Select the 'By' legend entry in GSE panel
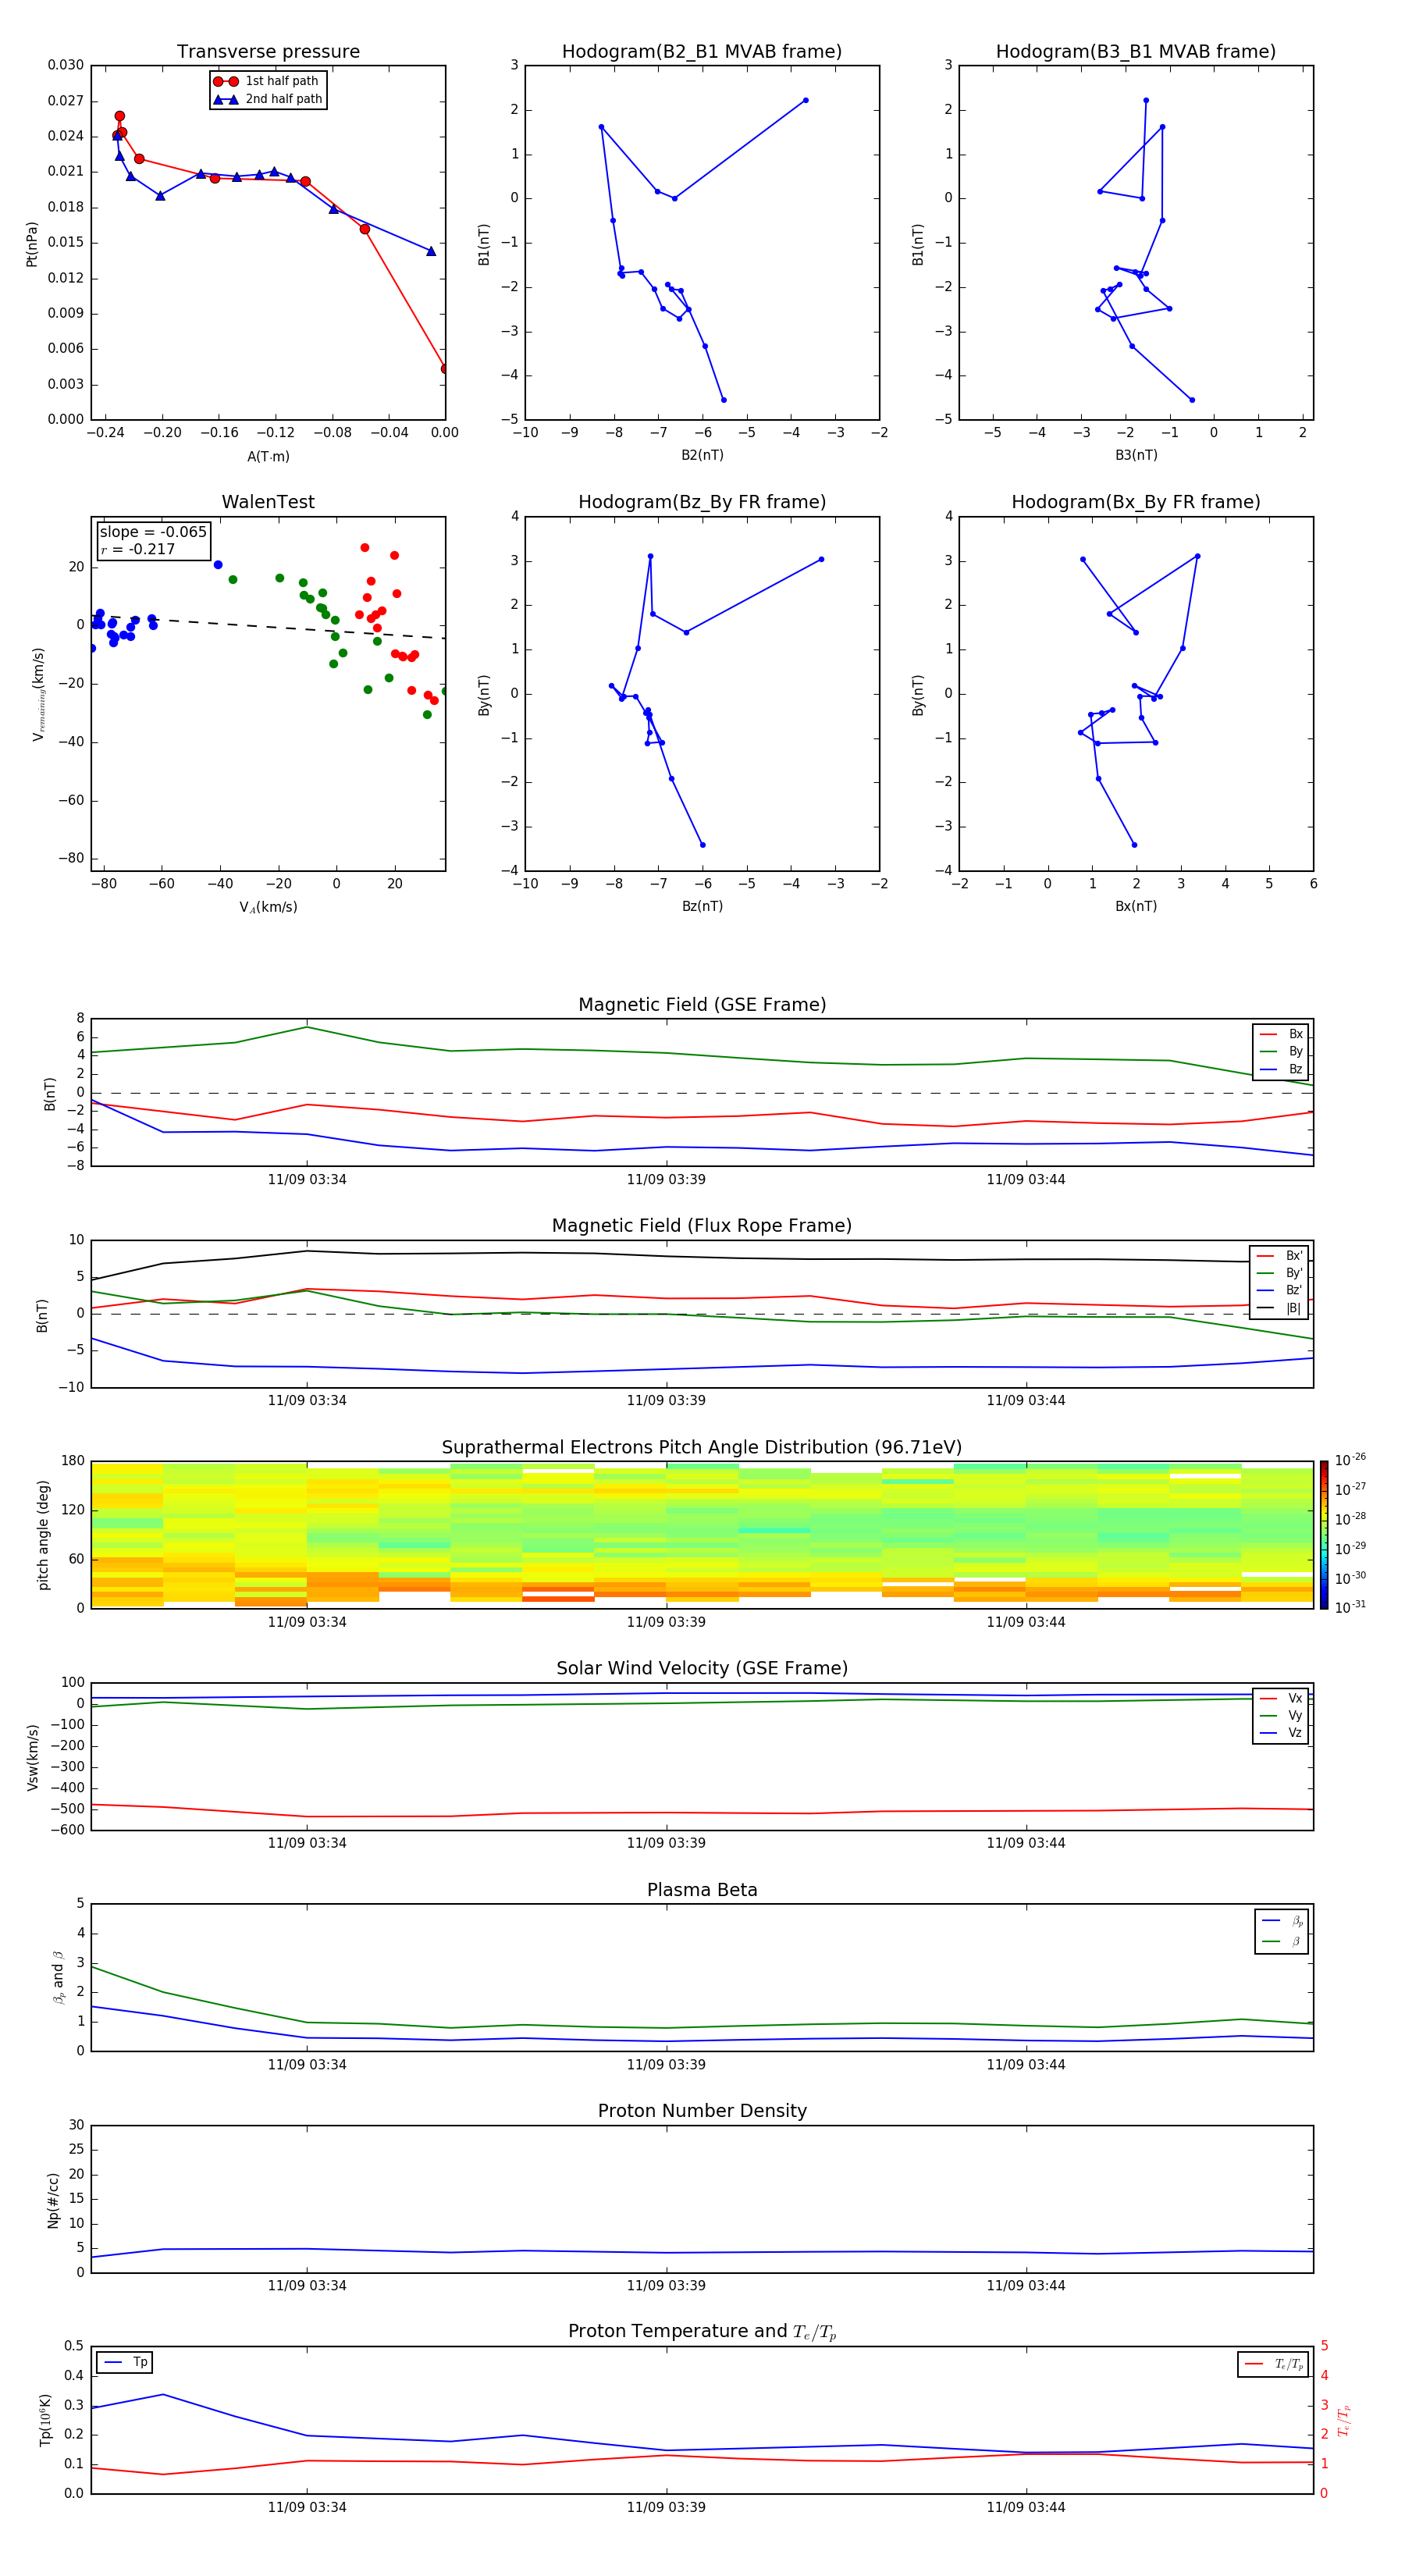Image resolution: width=1405 pixels, height=2576 pixels. pyautogui.click(x=1281, y=1052)
